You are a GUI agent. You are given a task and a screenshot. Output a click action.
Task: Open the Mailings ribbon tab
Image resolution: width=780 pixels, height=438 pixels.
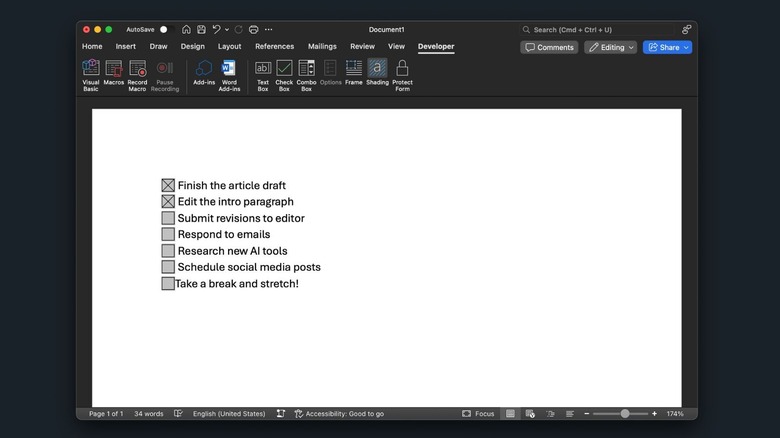[x=322, y=46]
